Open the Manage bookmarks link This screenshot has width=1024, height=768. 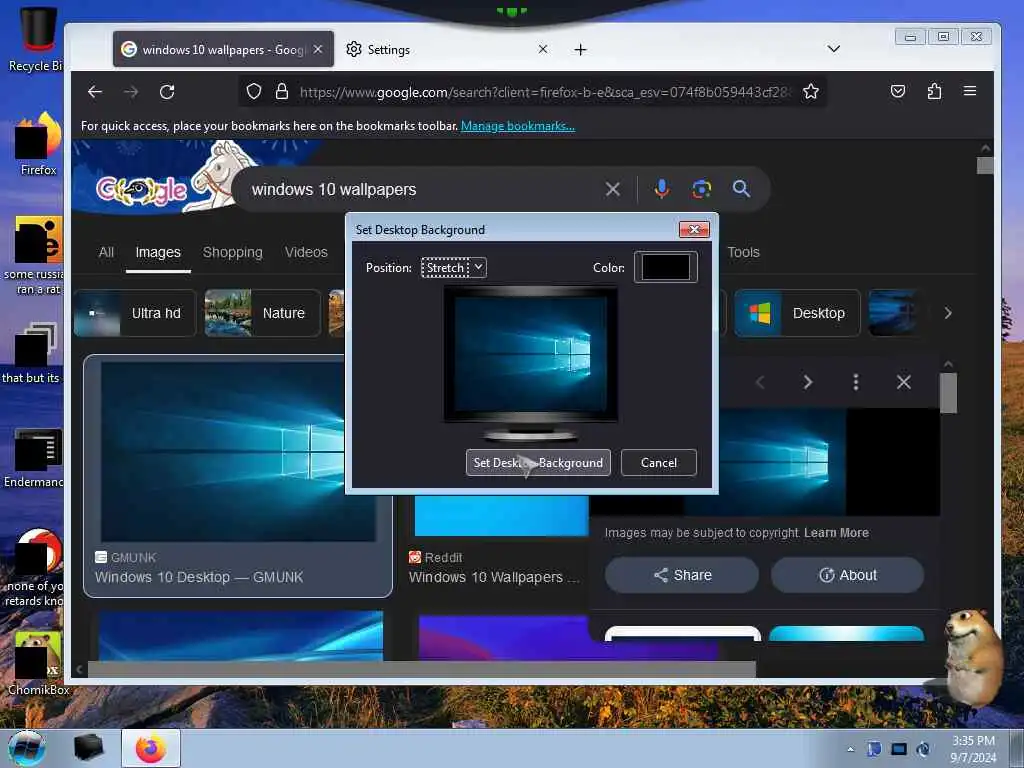coord(518,126)
